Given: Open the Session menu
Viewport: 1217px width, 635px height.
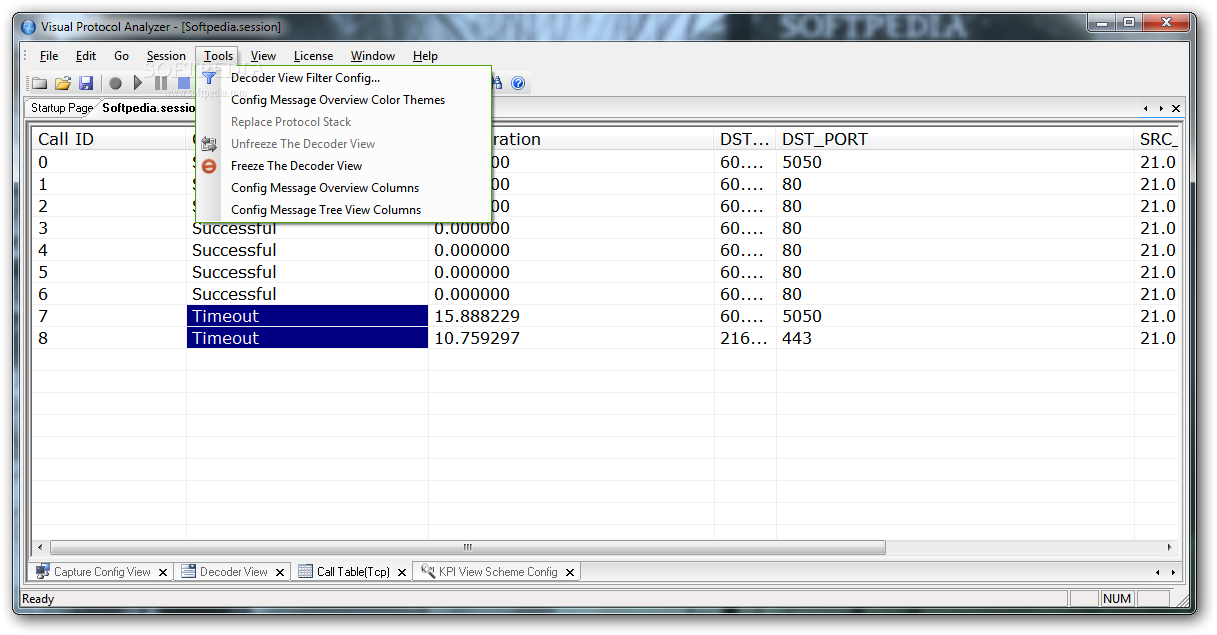Looking at the screenshot, I should (166, 56).
